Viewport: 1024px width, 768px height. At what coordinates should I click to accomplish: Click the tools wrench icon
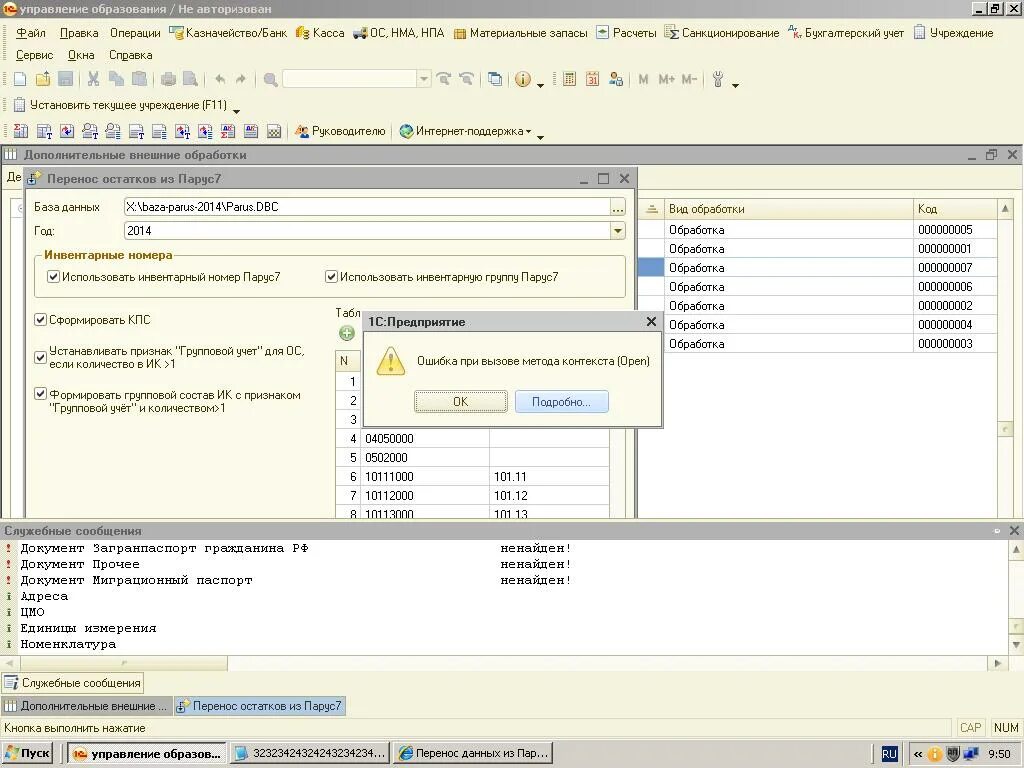[718, 79]
